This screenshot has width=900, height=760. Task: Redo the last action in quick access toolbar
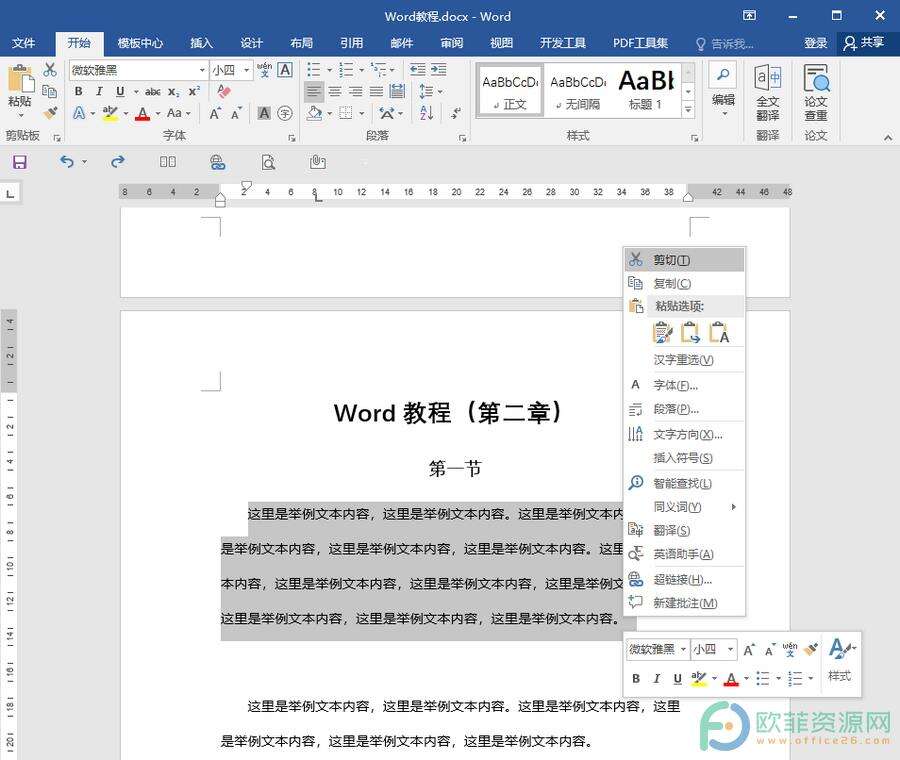tap(118, 162)
